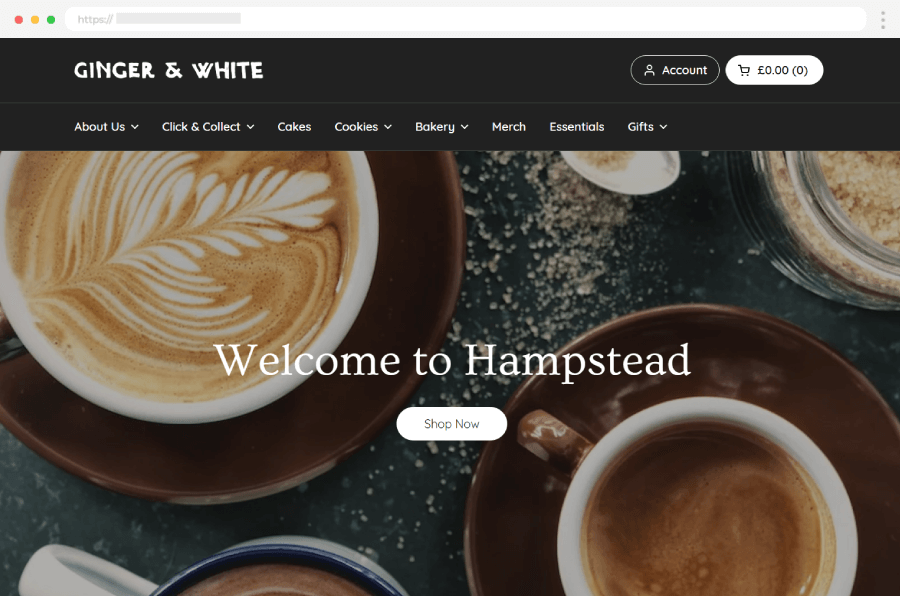View the £0.00 (0) basket
The height and width of the screenshot is (596, 900).
(774, 70)
